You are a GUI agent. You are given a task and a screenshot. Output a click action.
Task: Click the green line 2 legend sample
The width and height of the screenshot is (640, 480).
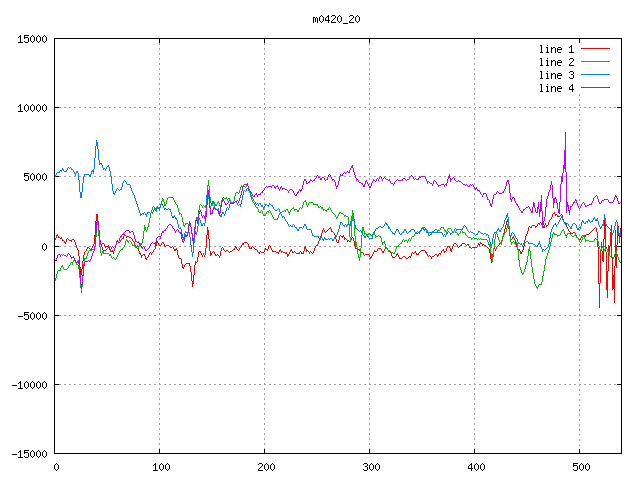pyautogui.click(x=595, y=62)
